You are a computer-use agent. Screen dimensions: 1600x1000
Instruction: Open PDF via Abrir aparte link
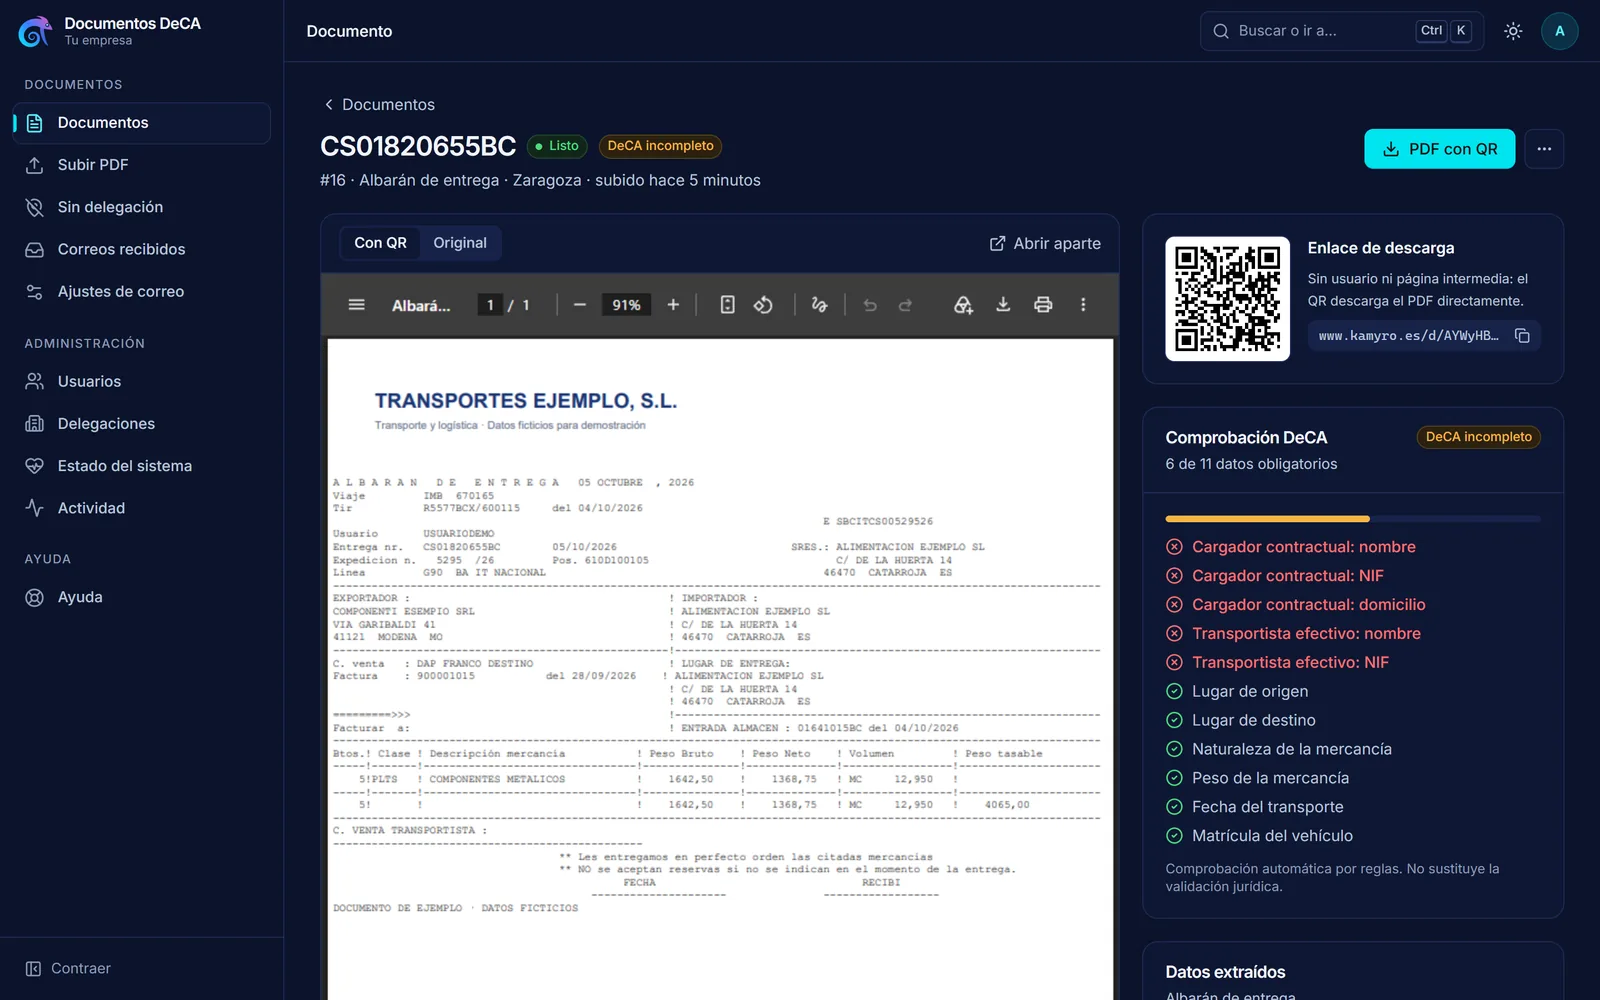pyautogui.click(x=1045, y=244)
